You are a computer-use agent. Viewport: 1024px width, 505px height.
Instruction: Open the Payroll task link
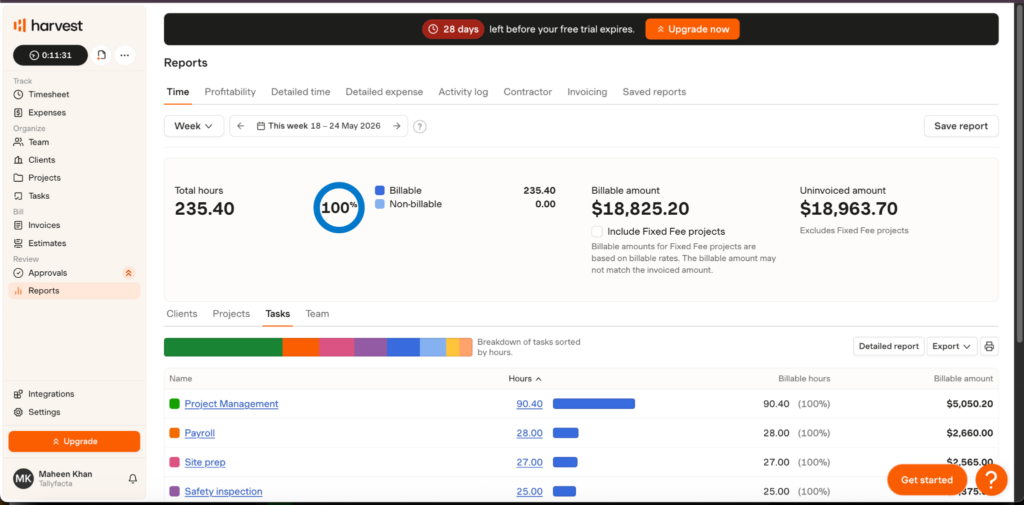[x=200, y=433]
